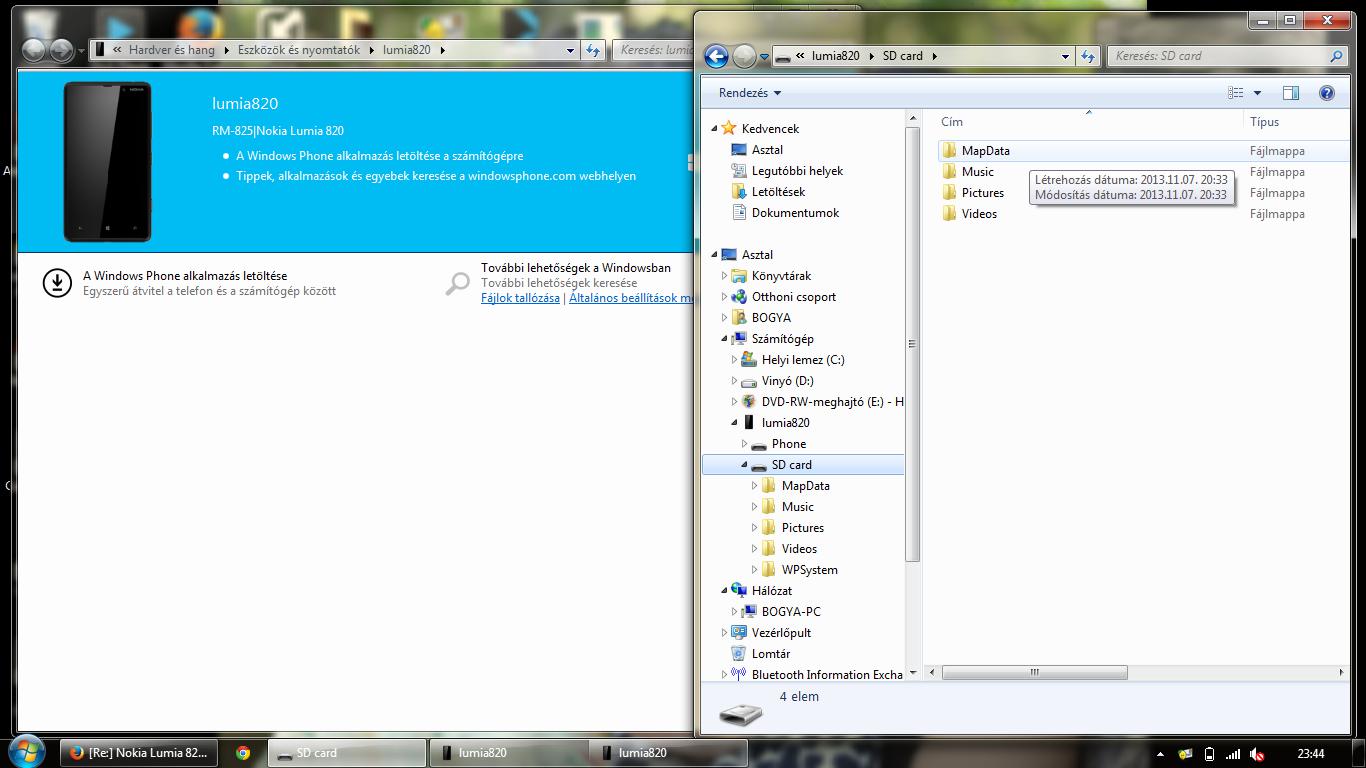
Task: Open Chrome from the taskbar
Action: tap(243, 753)
